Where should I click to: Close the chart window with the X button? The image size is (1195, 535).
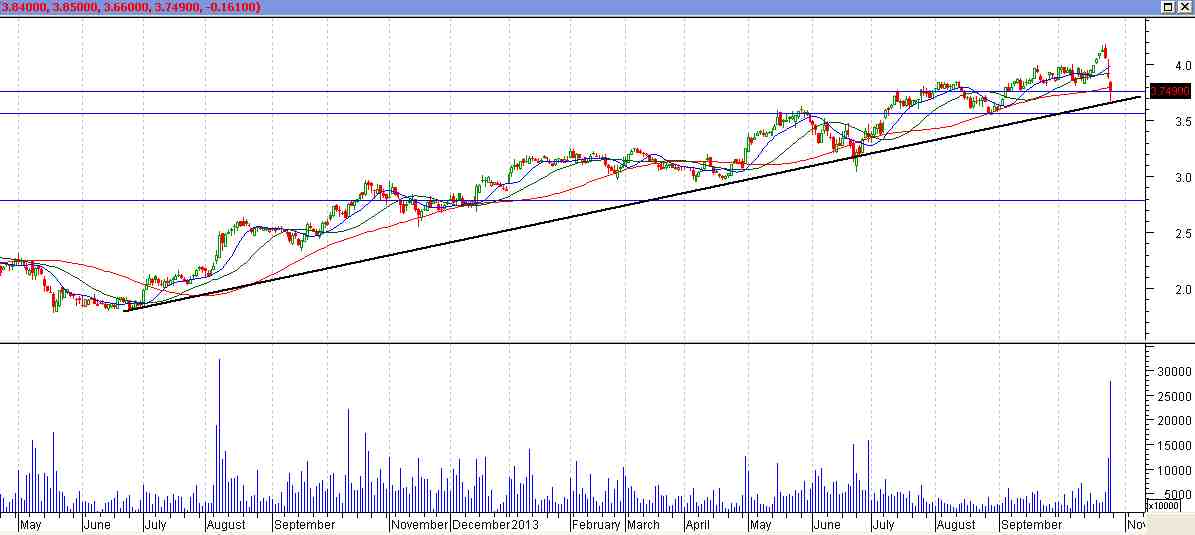(1184, 7)
